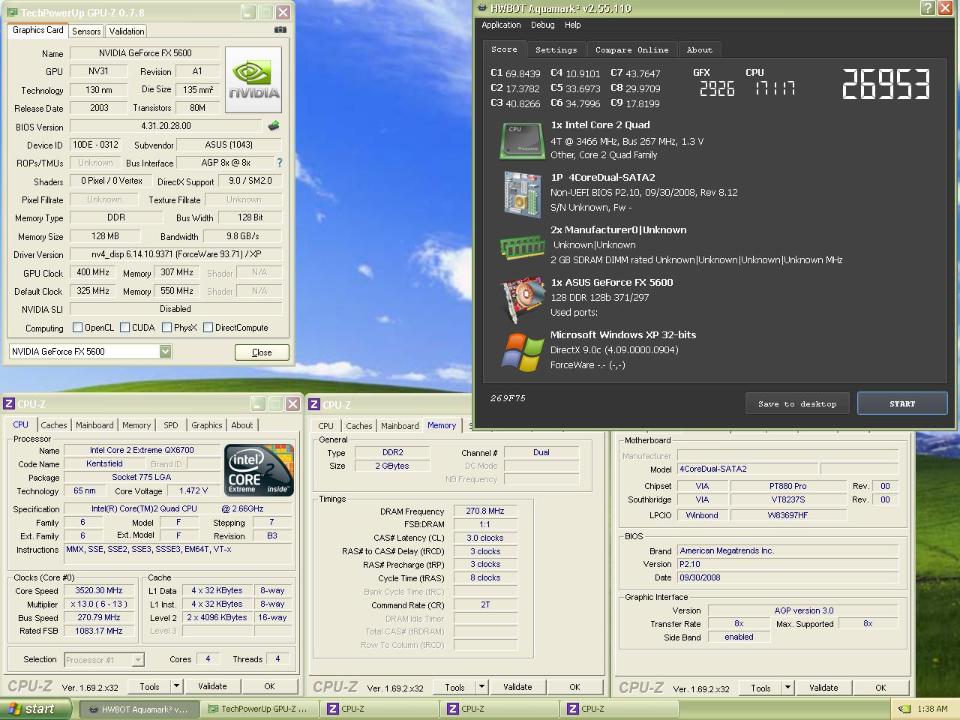Click Validate in the Mainboard window
The height and width of the screenshot is (720, 960).
[823, 688]
